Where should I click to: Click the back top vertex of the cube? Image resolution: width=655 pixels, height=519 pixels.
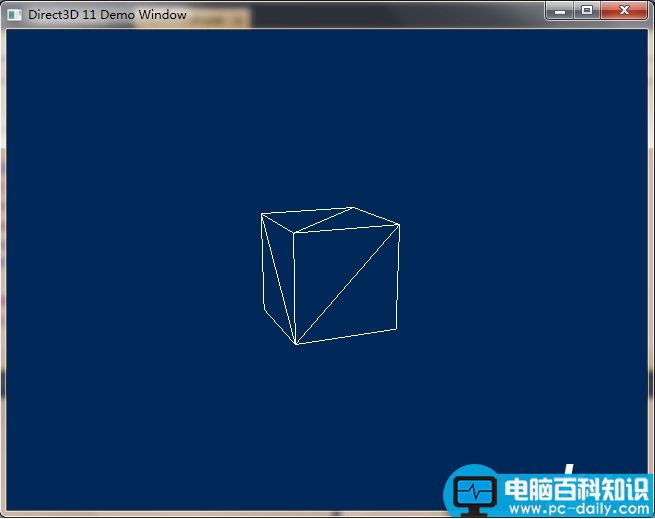(x=353, y=207)
